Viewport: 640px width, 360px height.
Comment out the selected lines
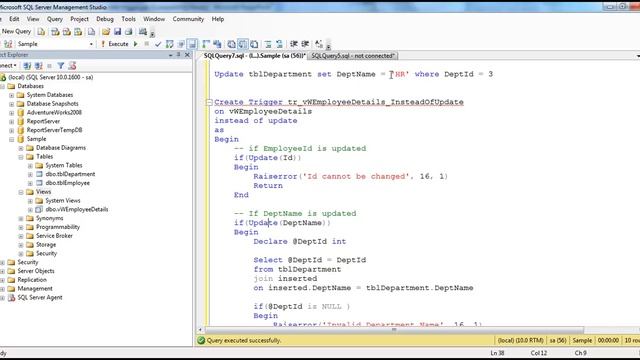click(x=268, y=44)
